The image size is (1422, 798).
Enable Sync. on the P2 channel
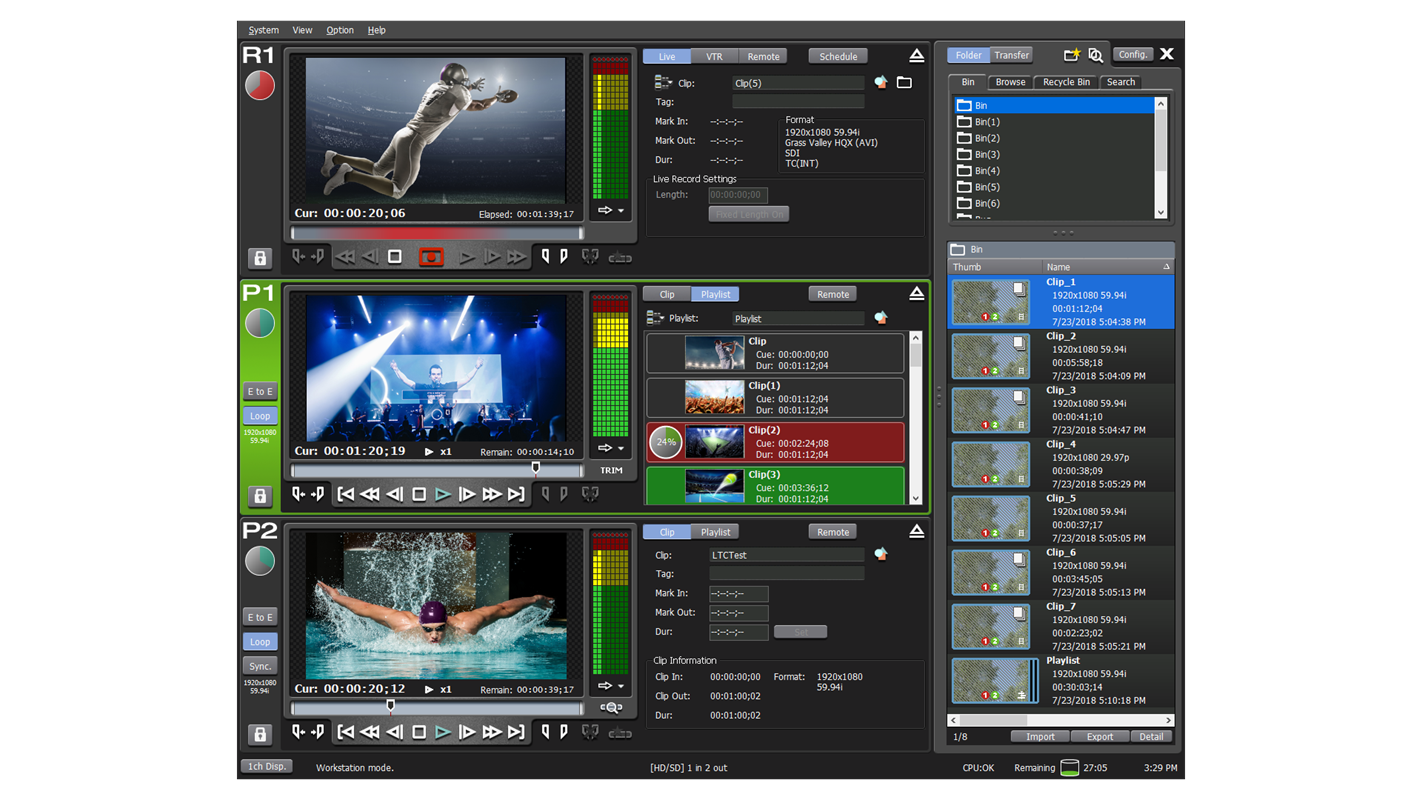[260, 666]
